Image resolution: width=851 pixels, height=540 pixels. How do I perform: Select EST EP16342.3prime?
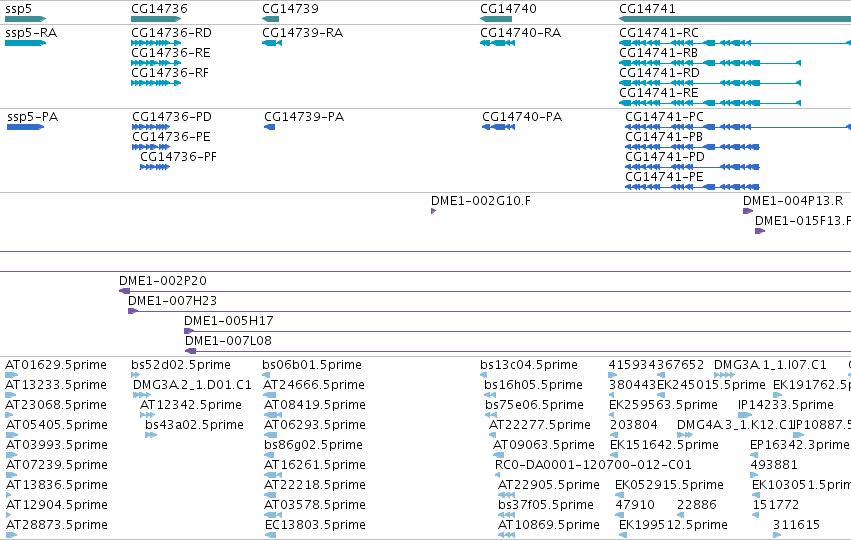click(799, 445)
